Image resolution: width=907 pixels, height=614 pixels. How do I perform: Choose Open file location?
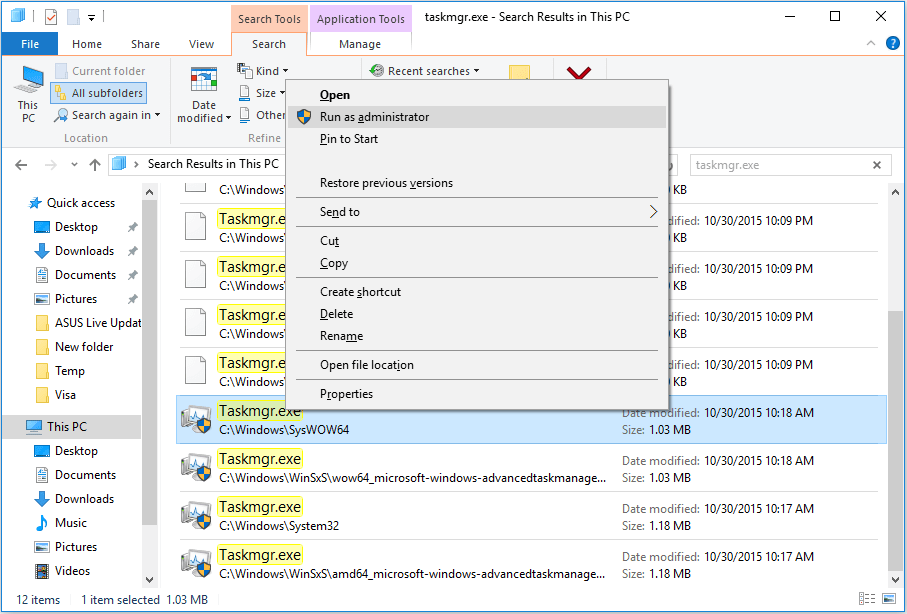[x=477, y=365]
